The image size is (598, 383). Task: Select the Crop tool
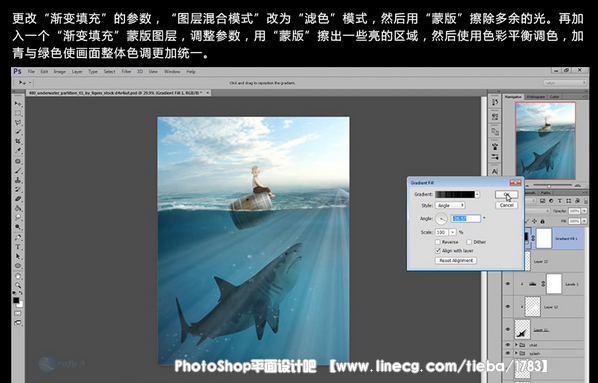click(x=18, y=142)
